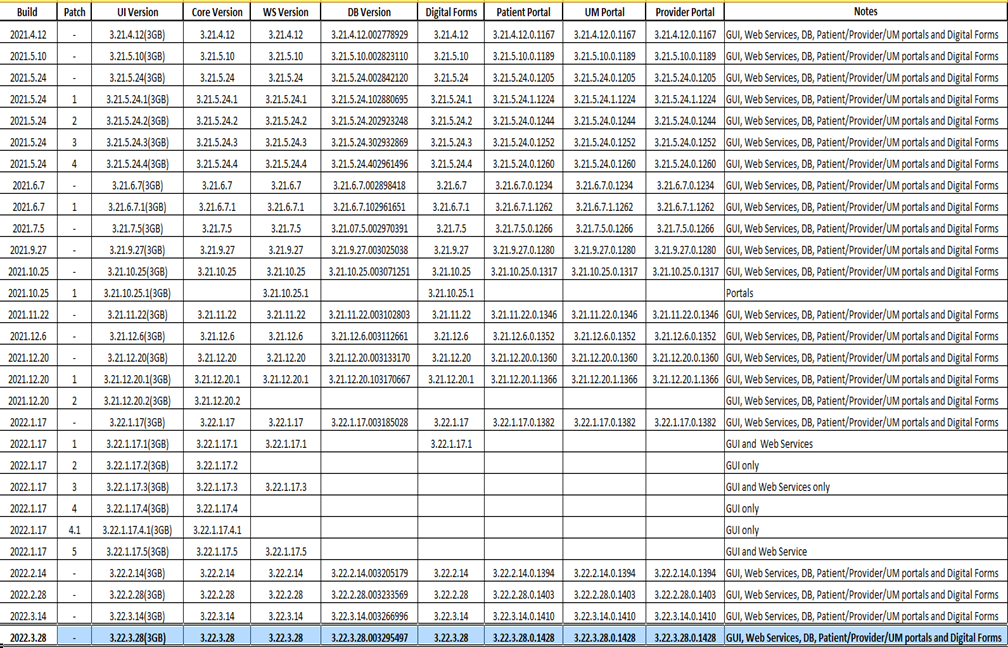
Task: Select the Notes cell reading Portals
Action: pos(740,293)
